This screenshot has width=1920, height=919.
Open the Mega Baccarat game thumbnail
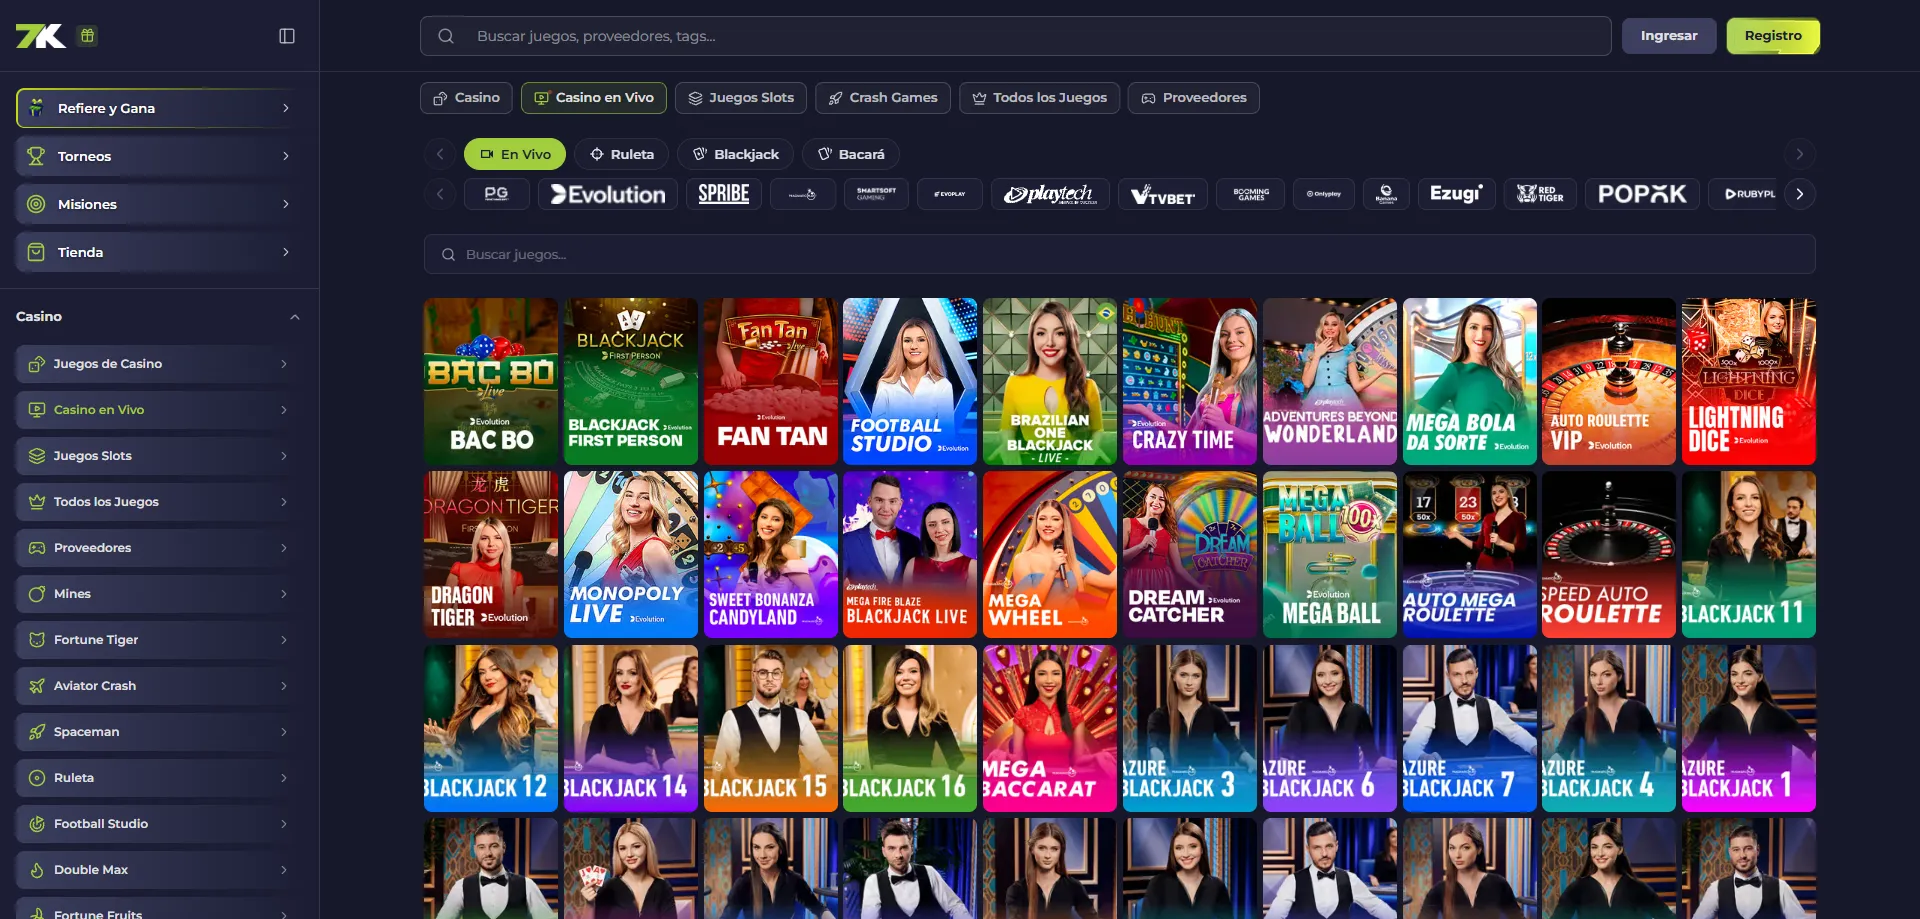click(x=1050, y=728)
